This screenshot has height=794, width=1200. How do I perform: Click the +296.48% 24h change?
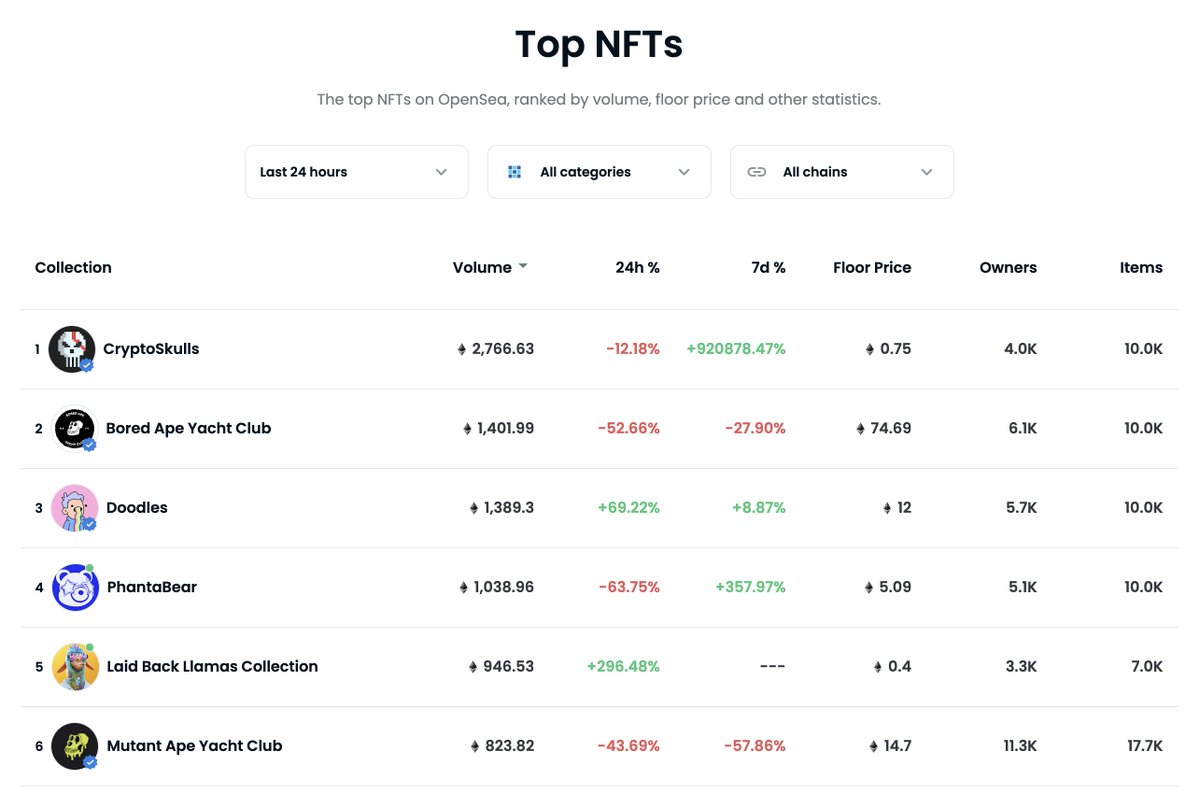(623, 666)
